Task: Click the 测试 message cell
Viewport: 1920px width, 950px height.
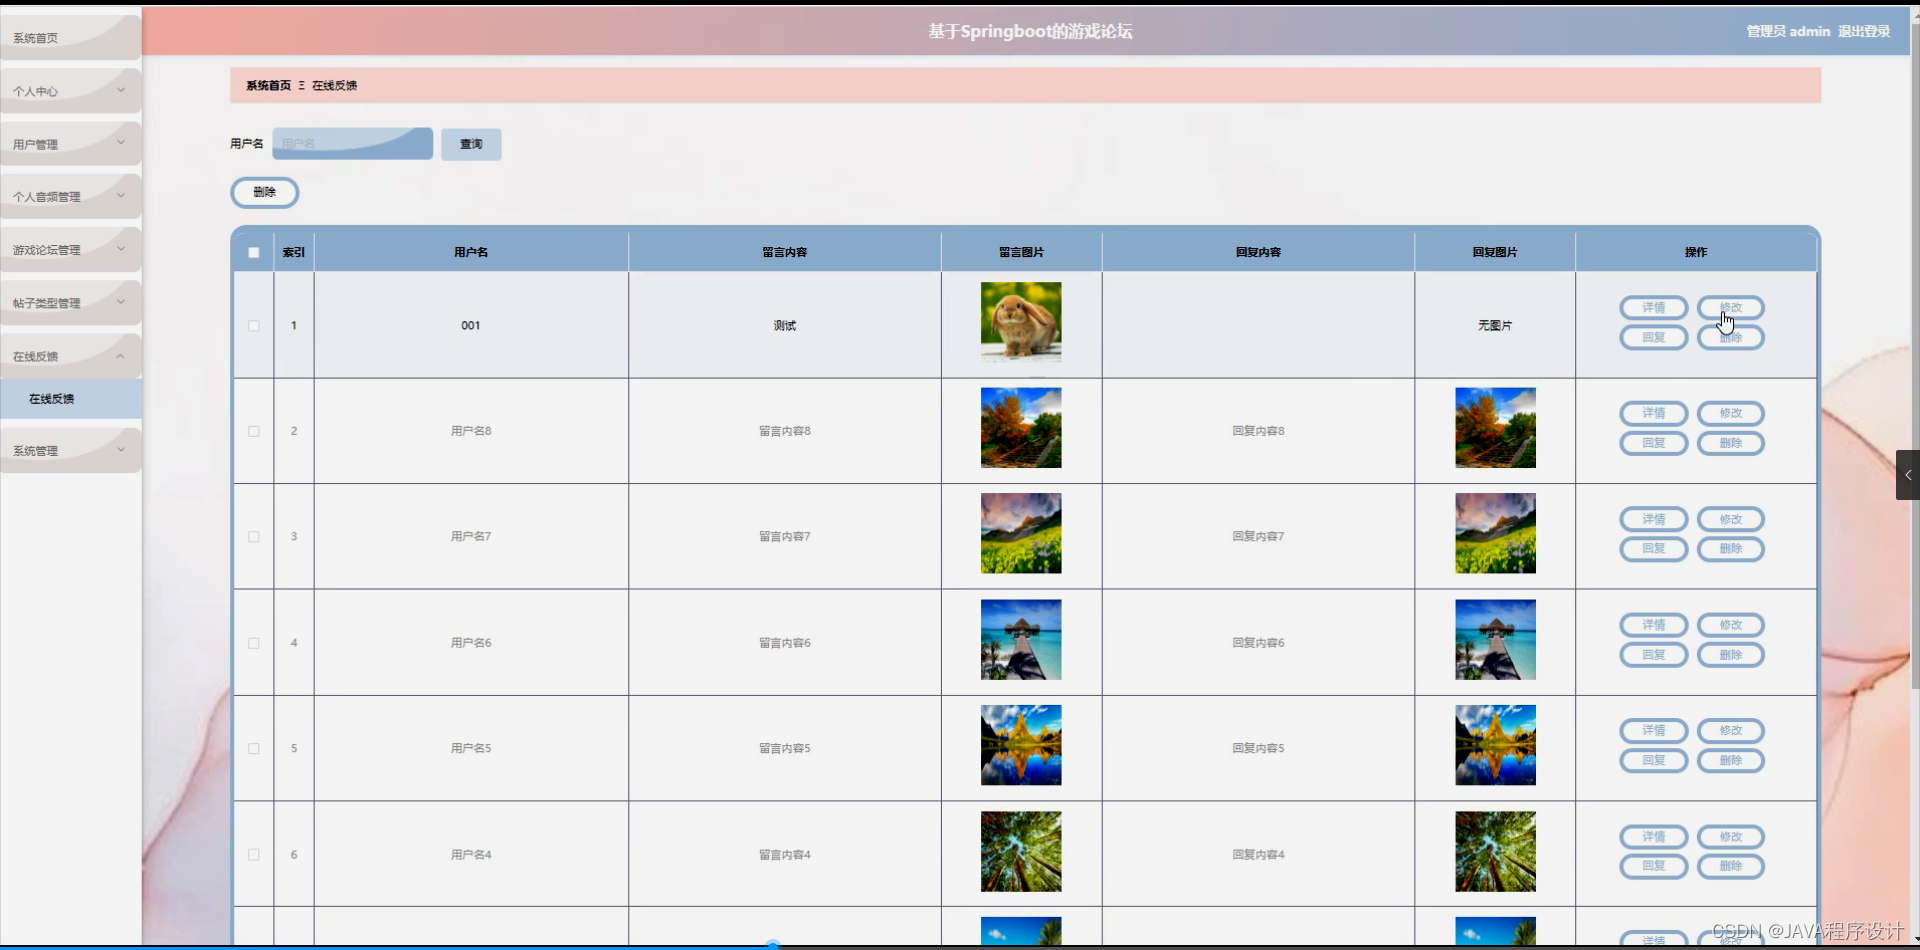Action: tap(785, 326)
